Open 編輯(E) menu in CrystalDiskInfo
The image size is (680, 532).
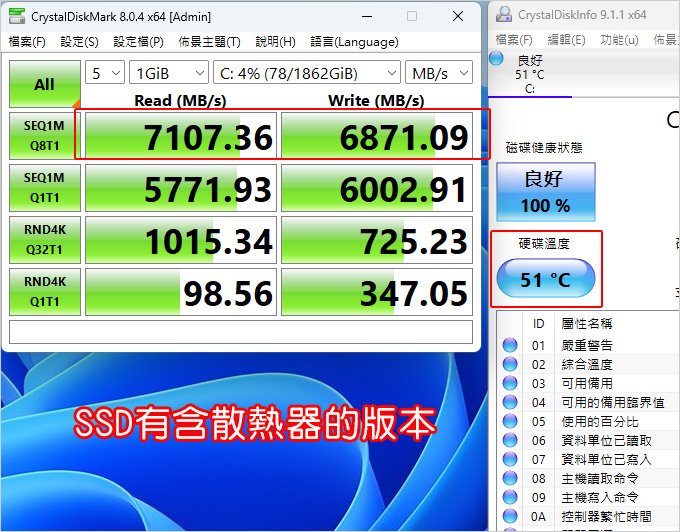(x=566, y=40)
